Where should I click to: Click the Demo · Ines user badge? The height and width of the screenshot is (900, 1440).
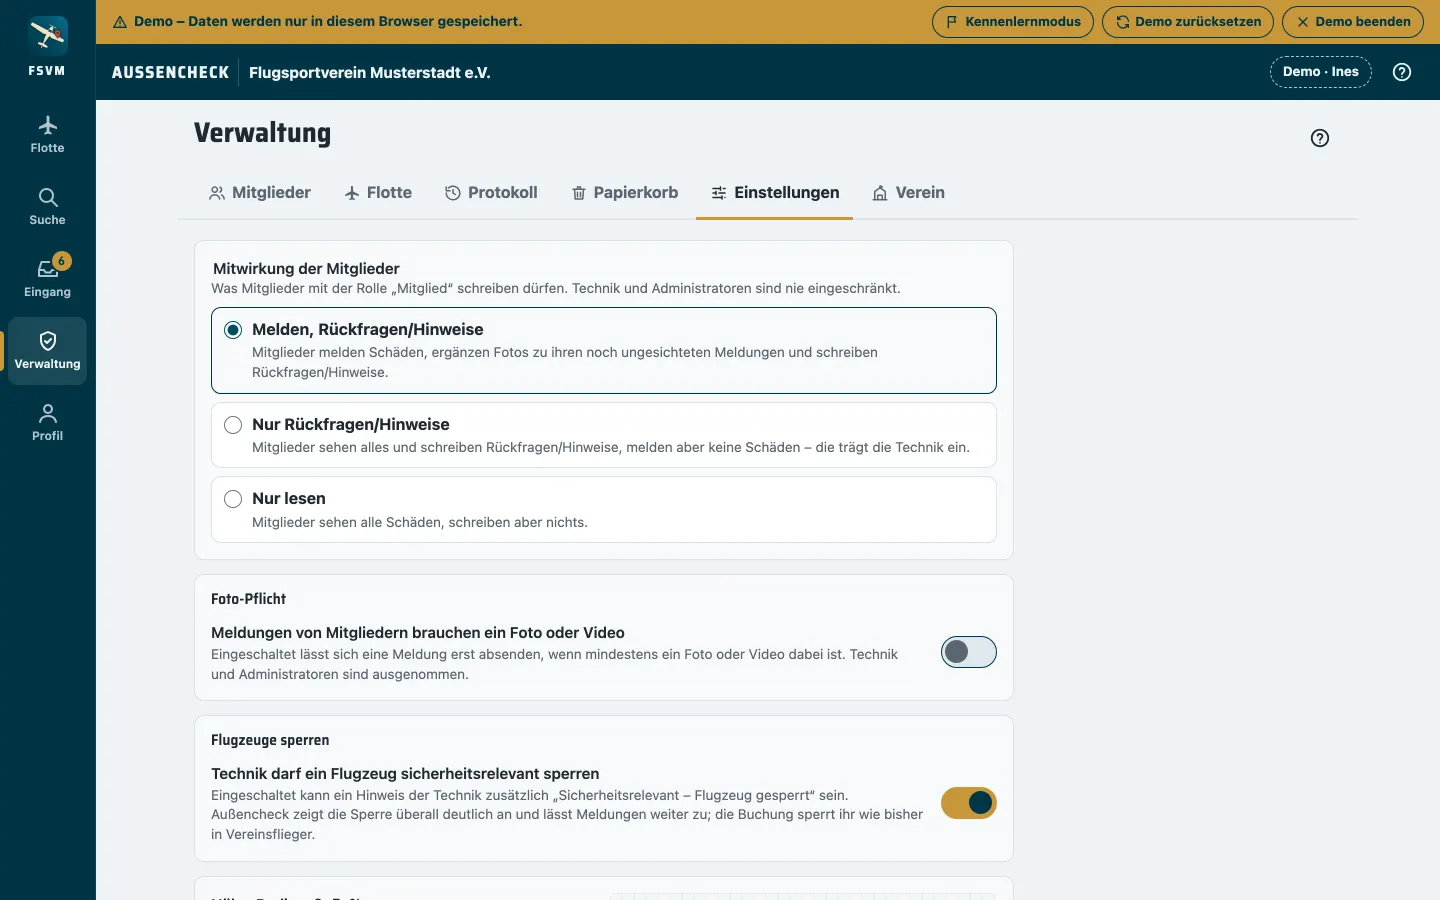(x=1321, y=72)
